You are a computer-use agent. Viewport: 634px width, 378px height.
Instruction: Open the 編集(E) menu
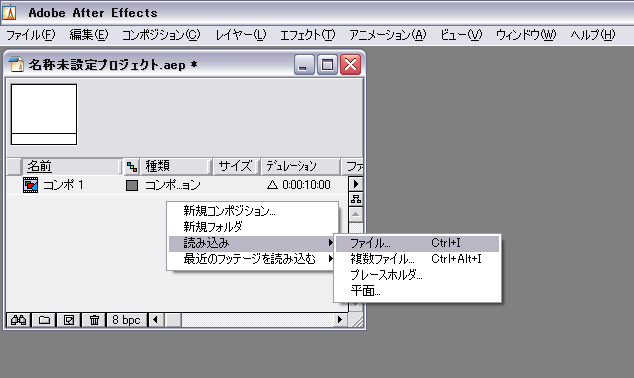click(89, 35)
